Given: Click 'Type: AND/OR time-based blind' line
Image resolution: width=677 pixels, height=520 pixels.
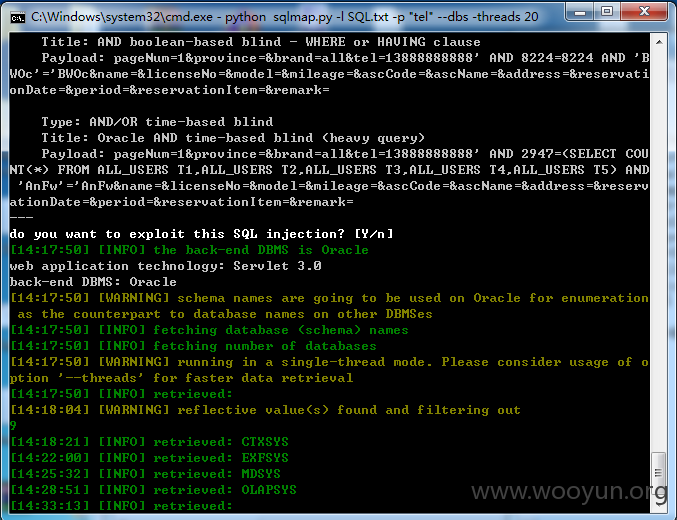Looking at the screenshot, I should [157, 122].
